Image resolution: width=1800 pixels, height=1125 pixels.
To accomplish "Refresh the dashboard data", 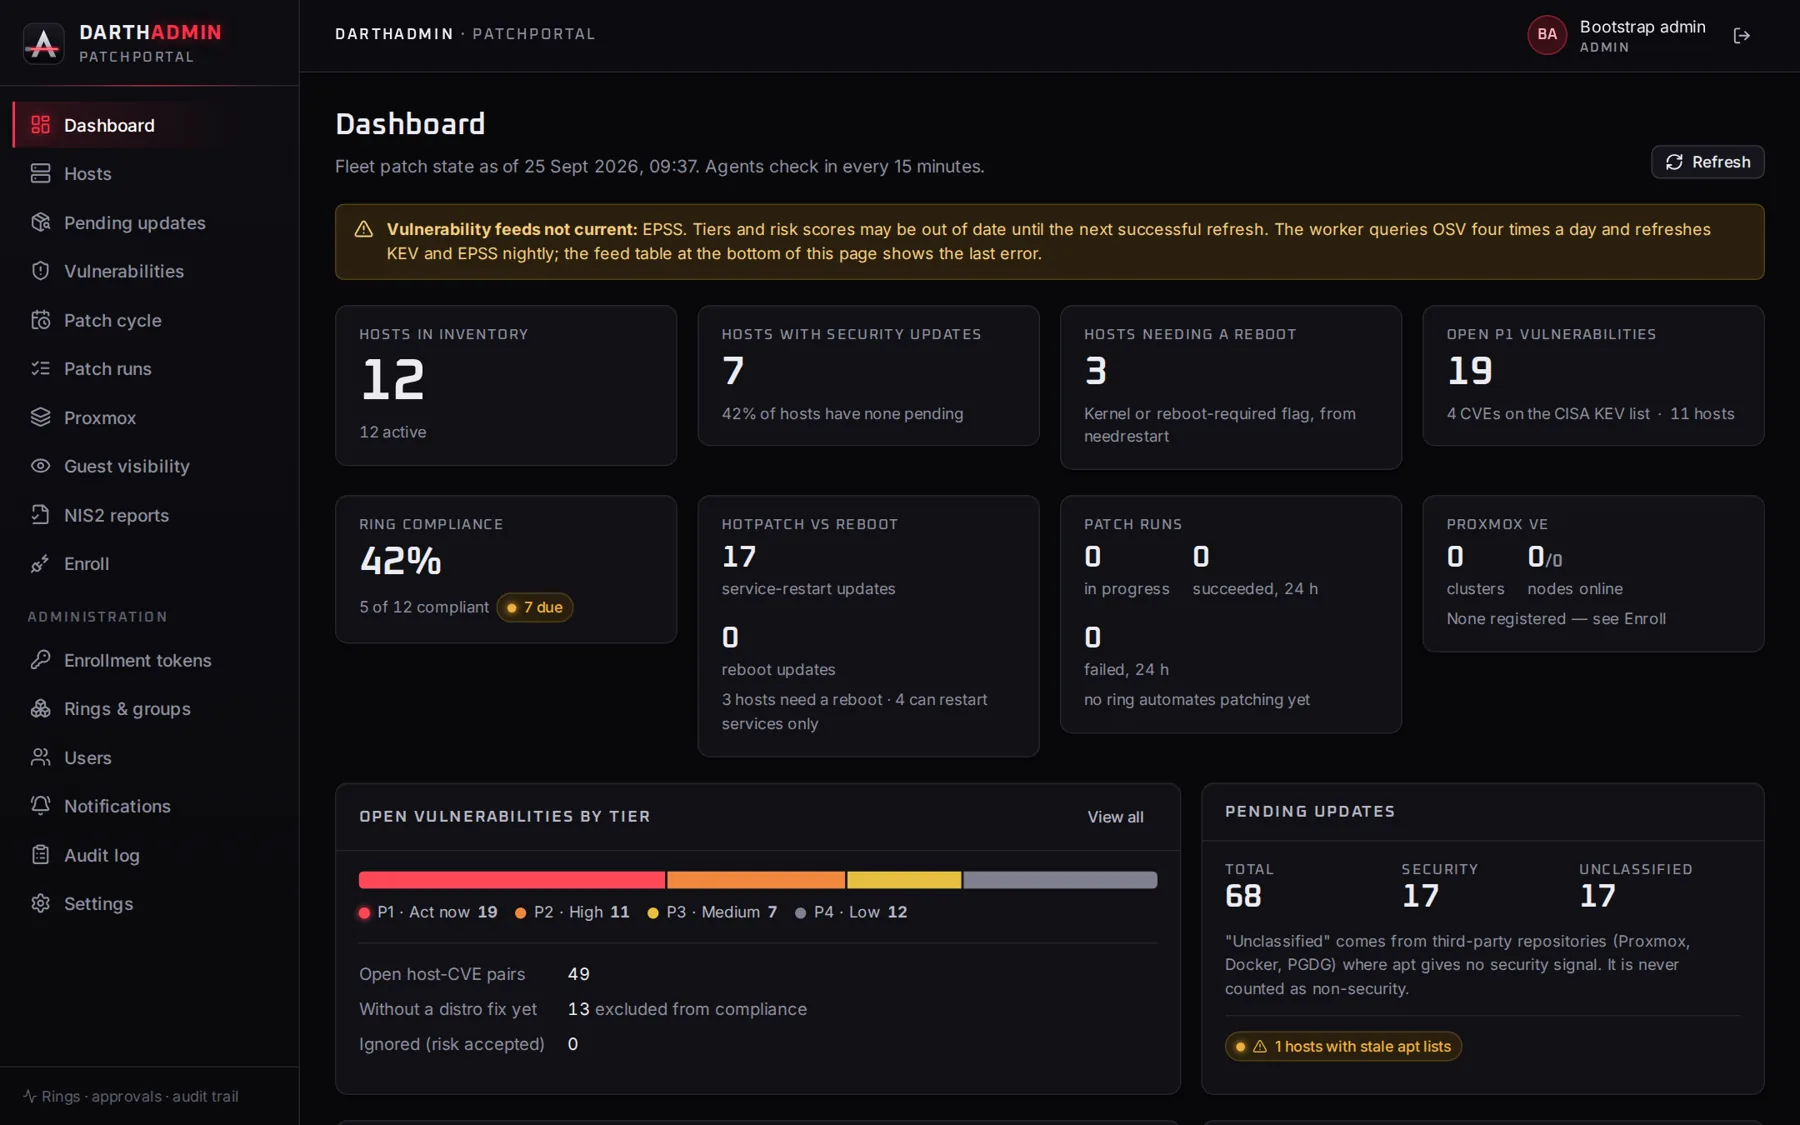I will pos(1707,162).
